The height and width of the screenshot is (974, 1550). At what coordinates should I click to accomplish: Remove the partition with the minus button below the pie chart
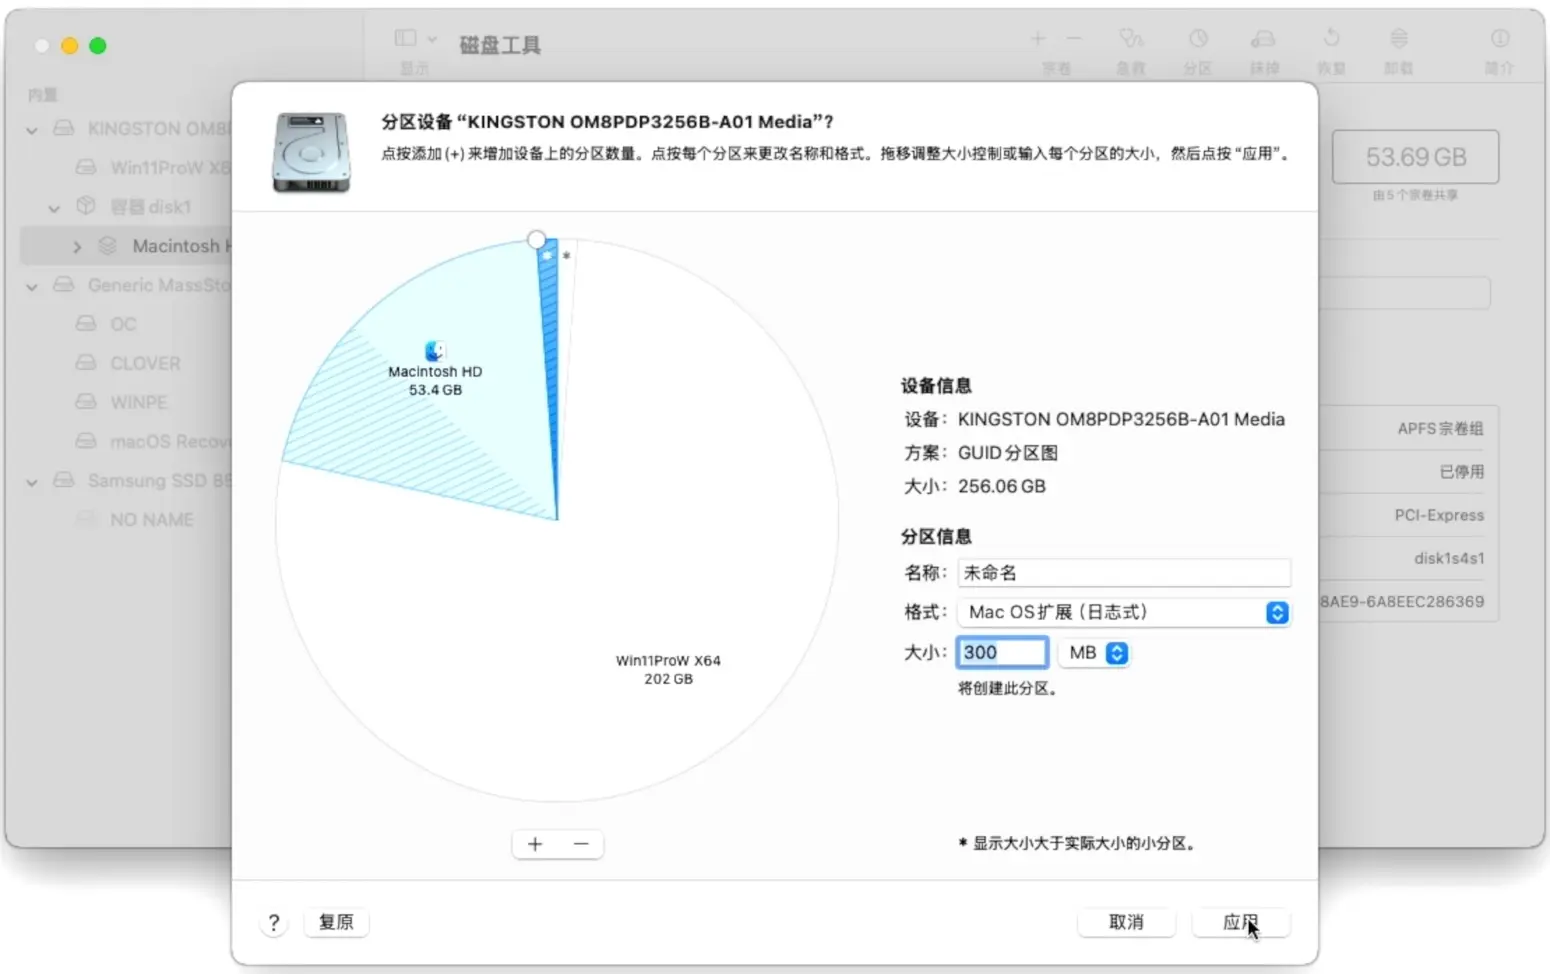(x=581, y=844)
